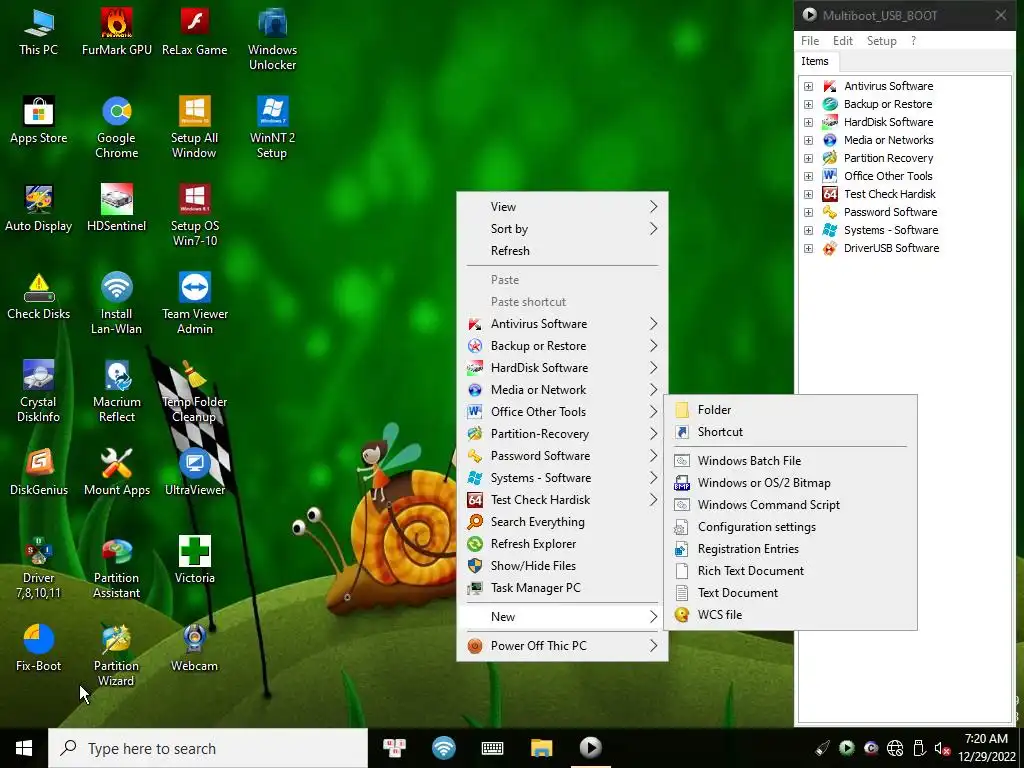1024x768 pixels.
Task: Create new Registration Entries file
Action: point(790,549)
